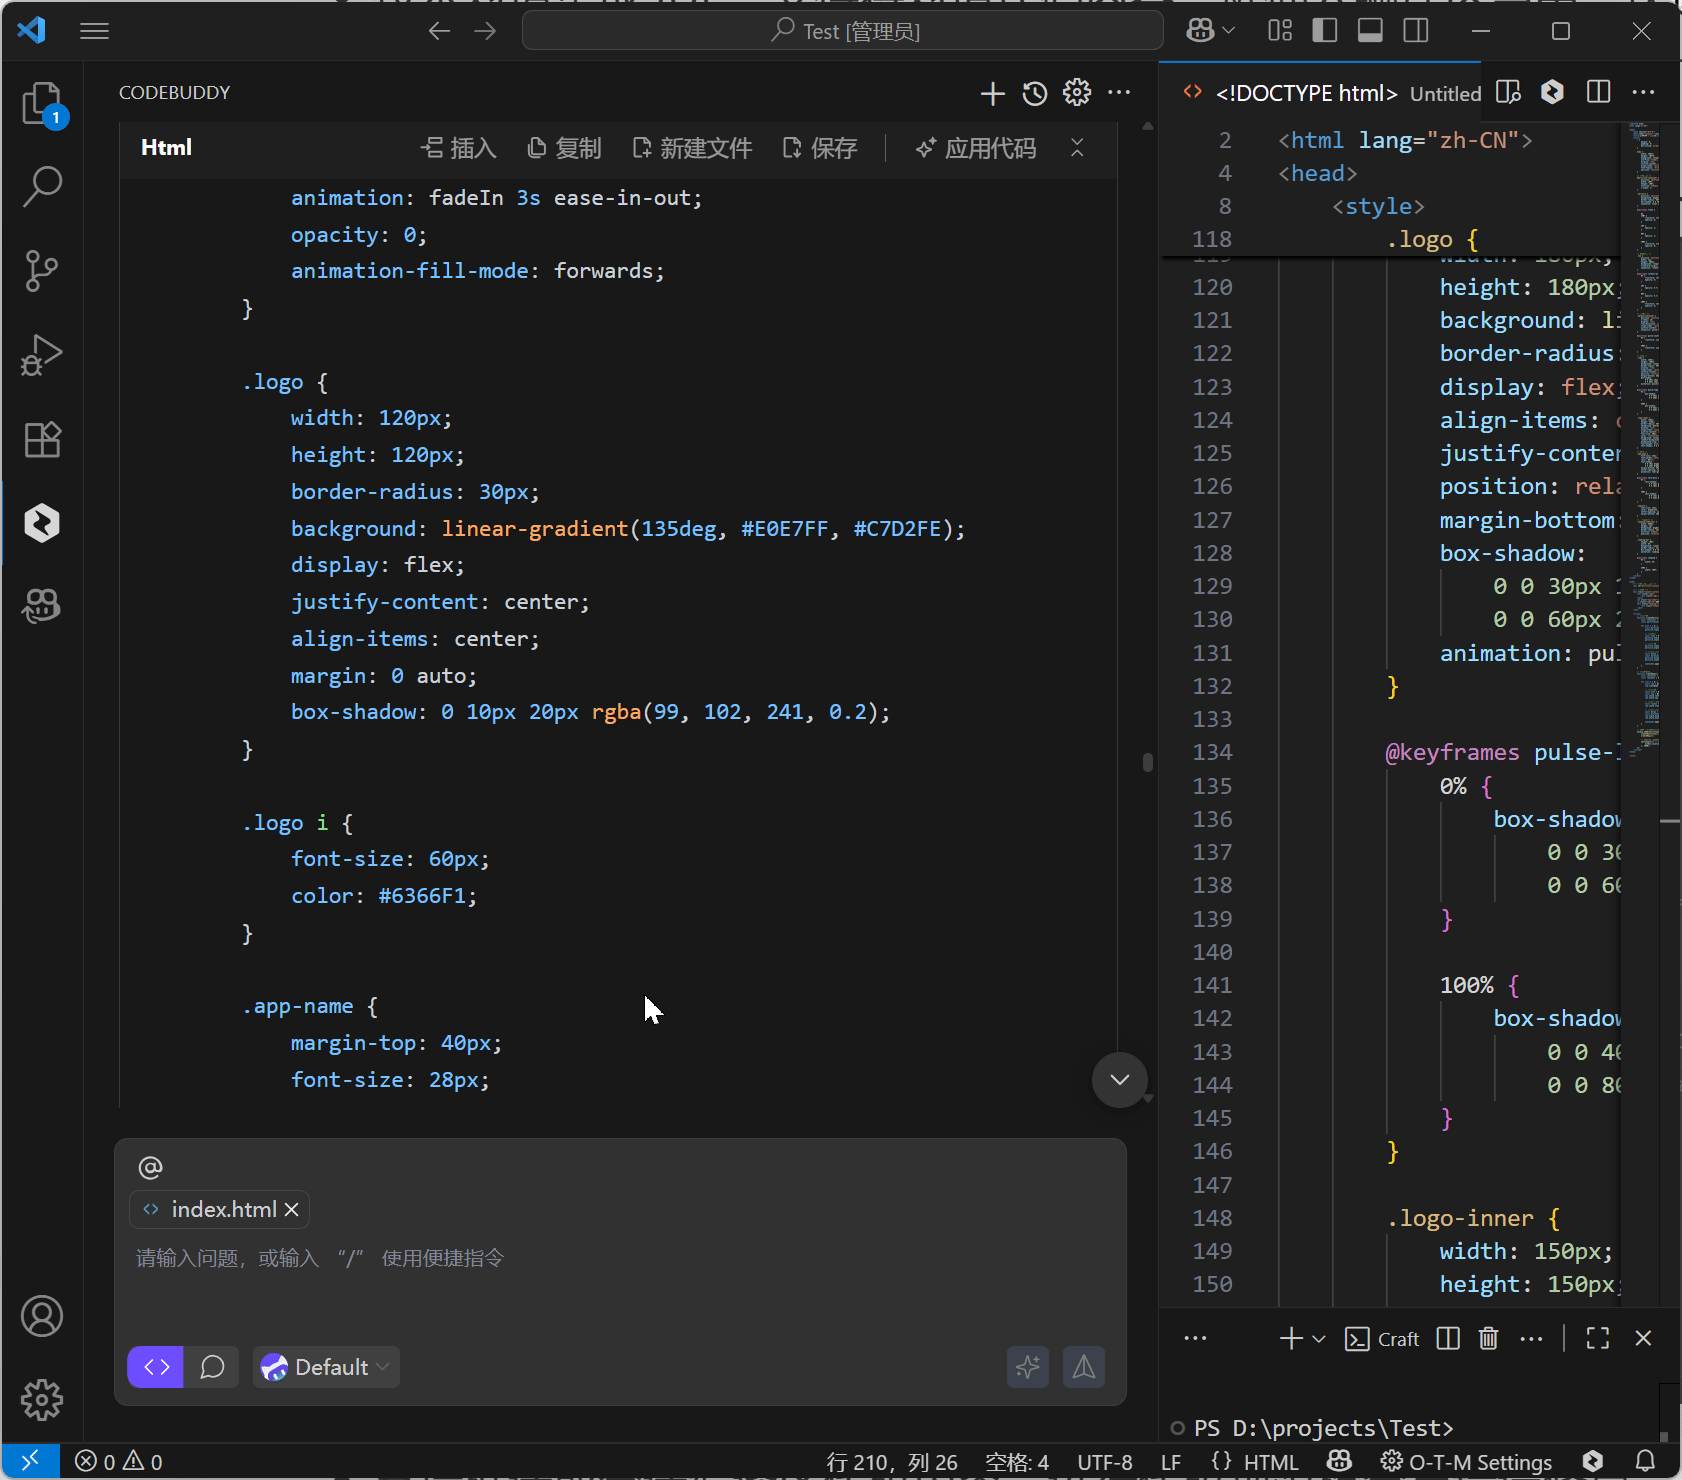Image resolution: width=1682 pixels, height=1480 pixels.
Task: Open the Default model dropdown
Action: [326, 1367]
